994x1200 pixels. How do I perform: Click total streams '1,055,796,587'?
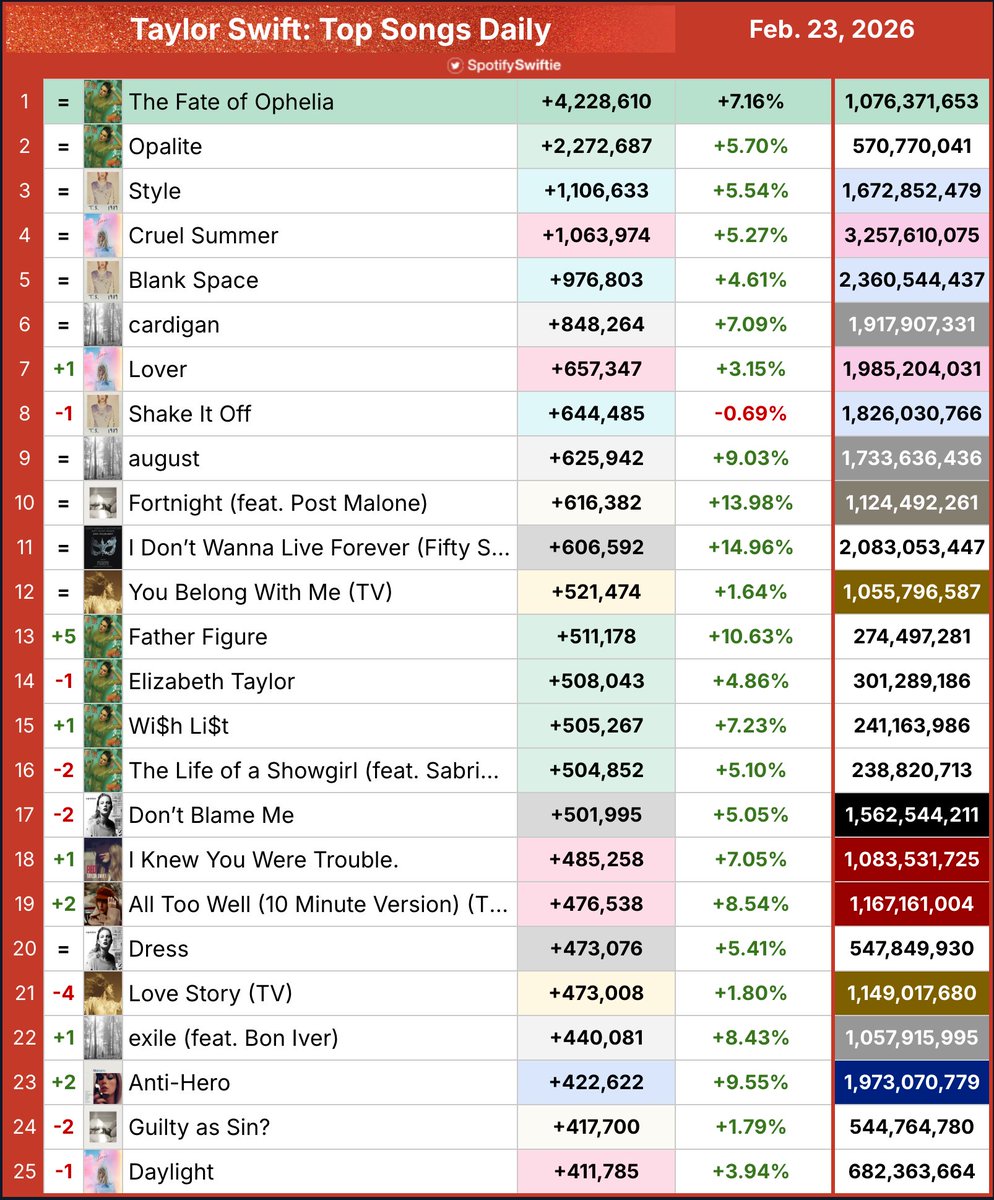click(x=912, y=592)
